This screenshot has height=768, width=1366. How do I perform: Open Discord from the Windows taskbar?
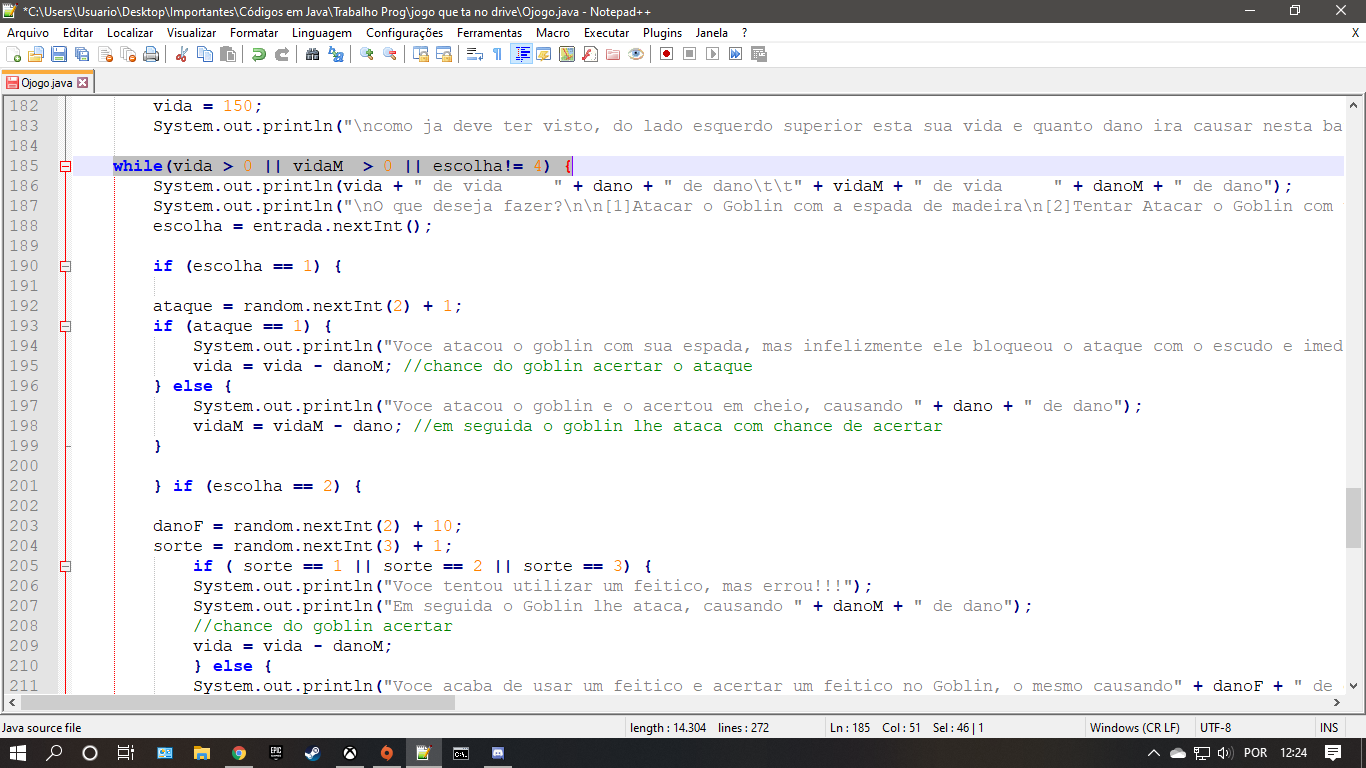[498, 752]
